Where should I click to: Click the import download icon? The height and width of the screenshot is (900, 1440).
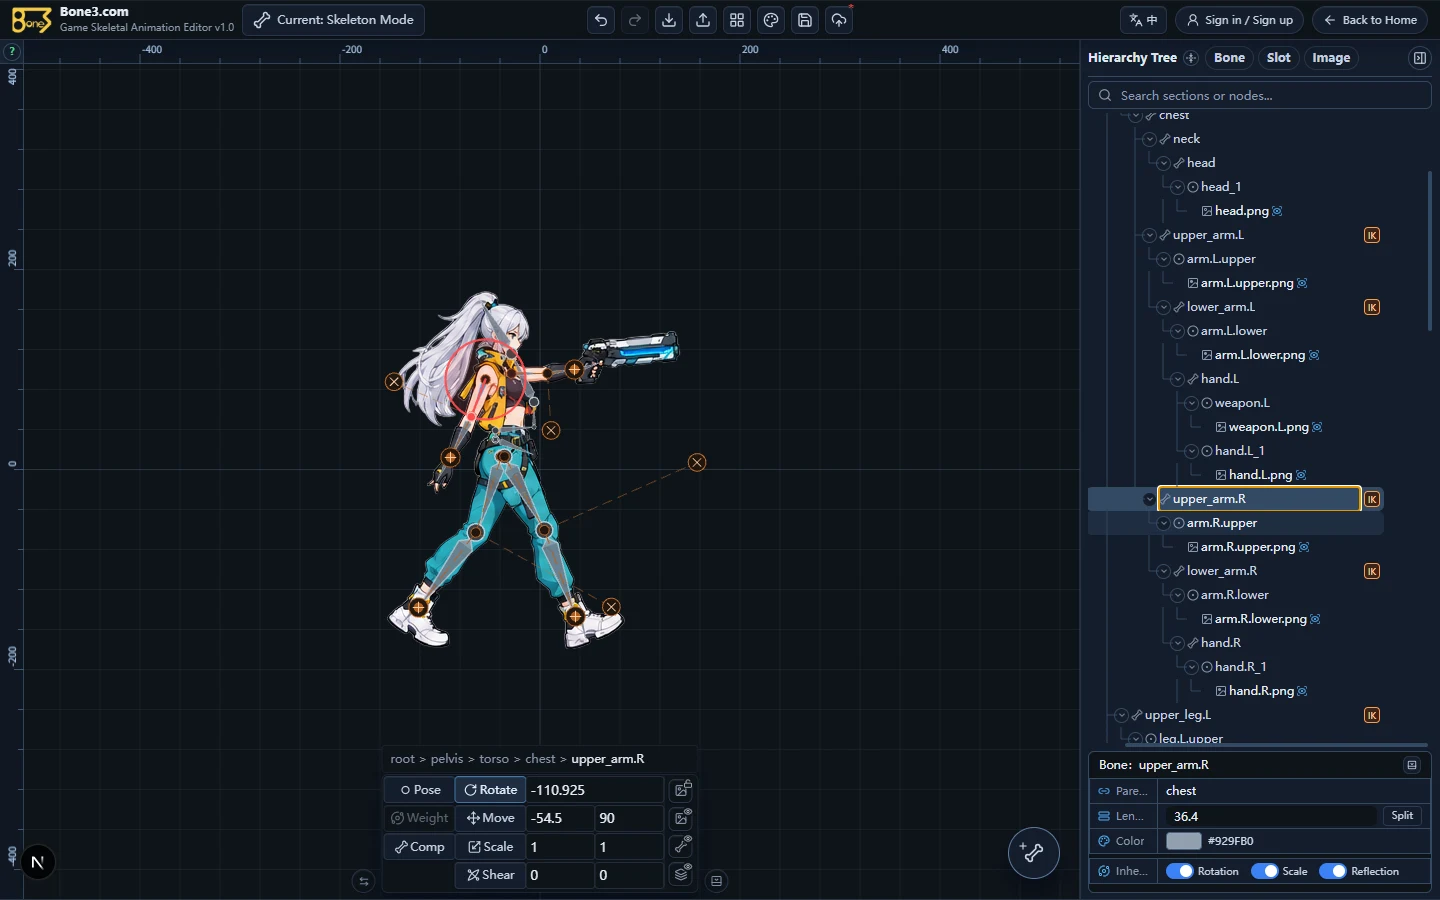(669, 20)
